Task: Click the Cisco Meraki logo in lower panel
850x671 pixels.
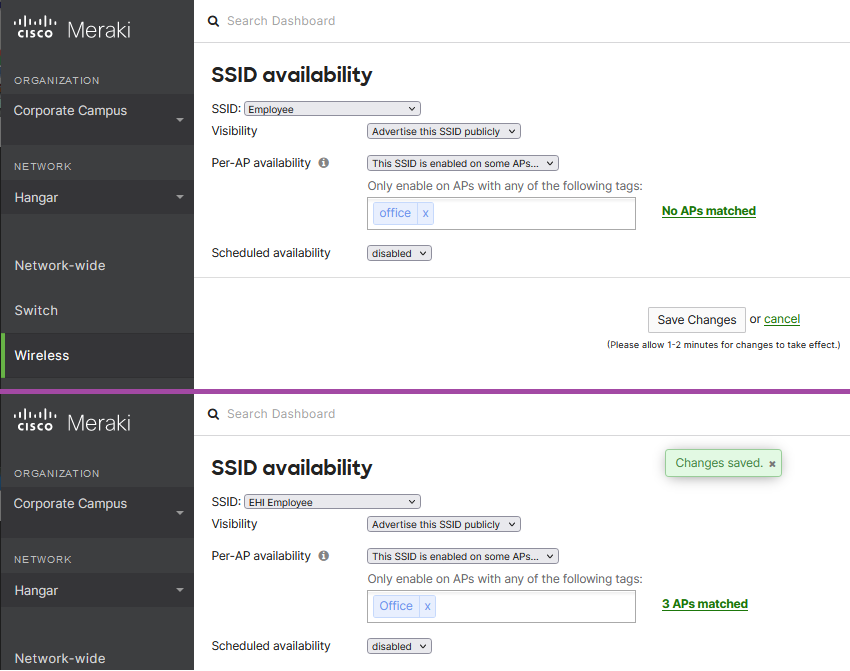Action: 72,422
